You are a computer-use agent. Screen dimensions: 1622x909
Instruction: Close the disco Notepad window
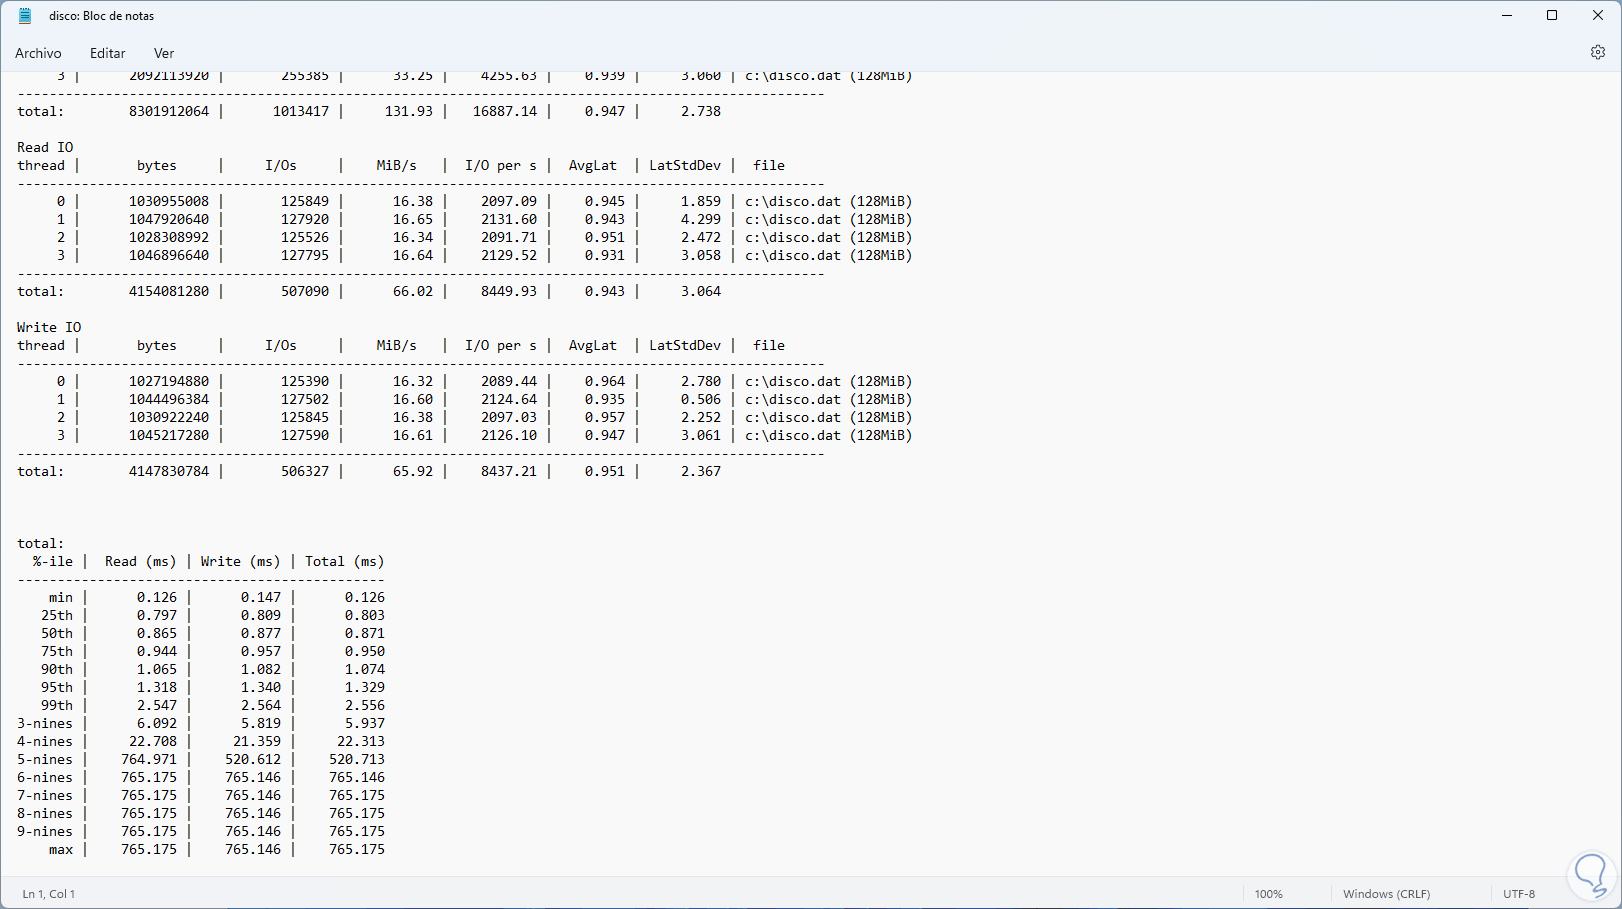tap(1598, 16)
